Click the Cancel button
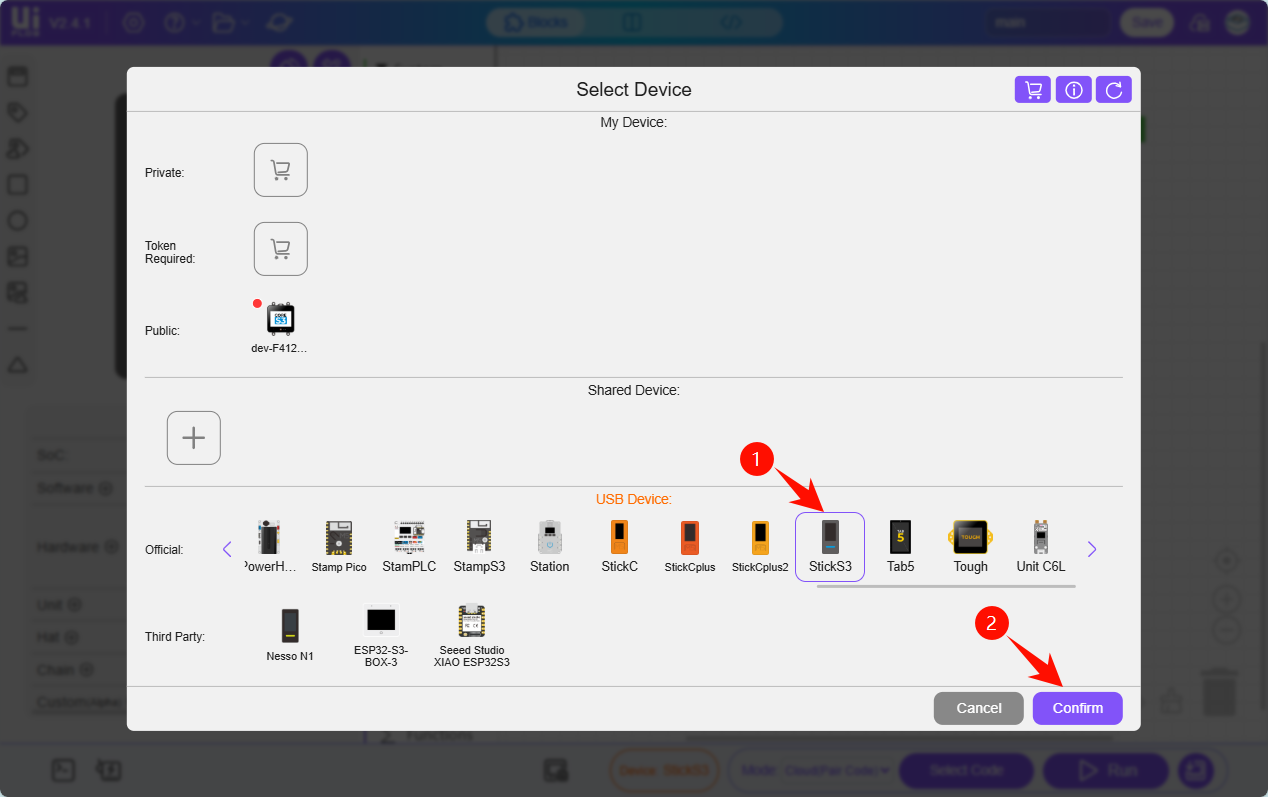Viewport: 1268px width, 797px height. click(x=978, y=708)
